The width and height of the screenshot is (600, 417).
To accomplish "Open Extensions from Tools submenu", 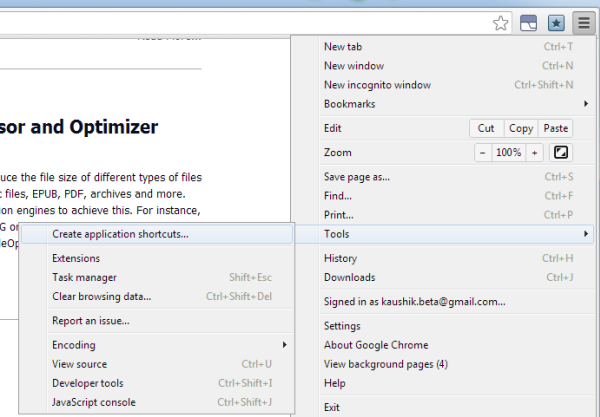I will [157, 258].
